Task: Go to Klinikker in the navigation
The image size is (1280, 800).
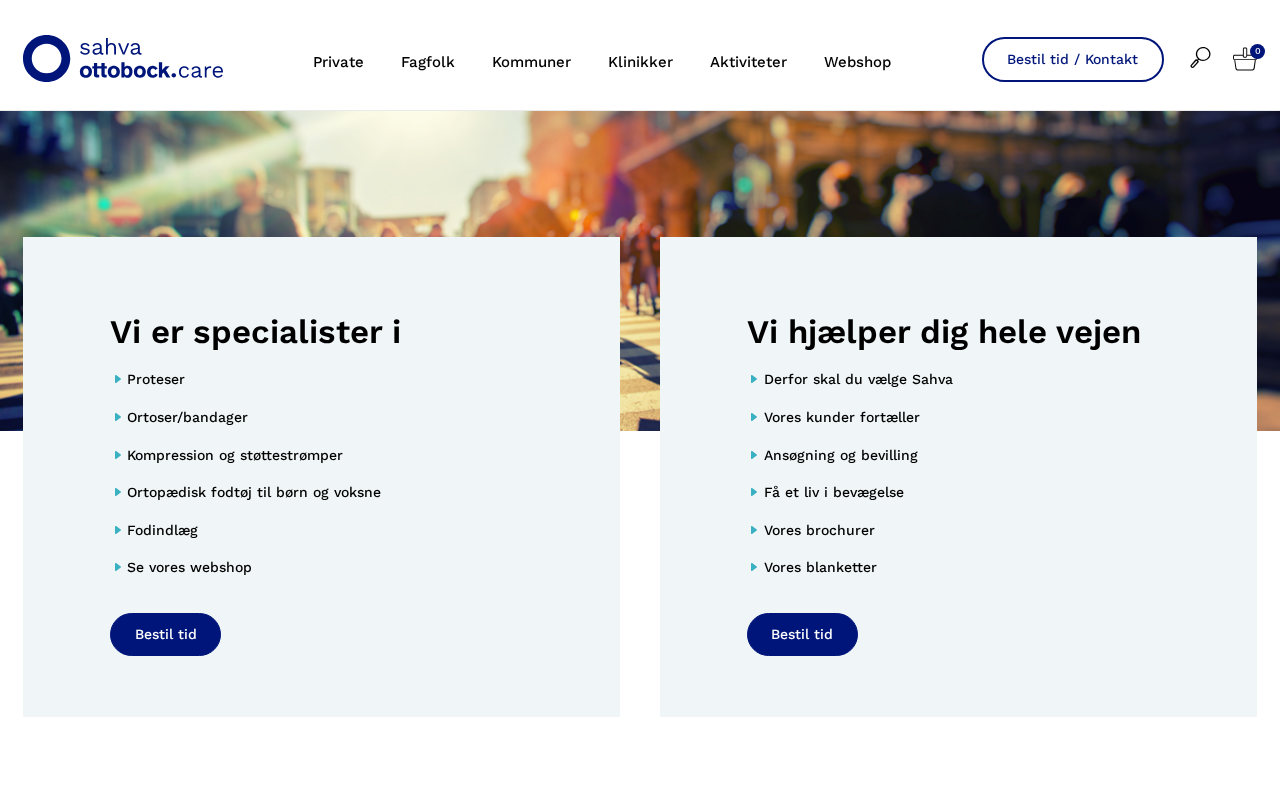Action: click(640, 62)
